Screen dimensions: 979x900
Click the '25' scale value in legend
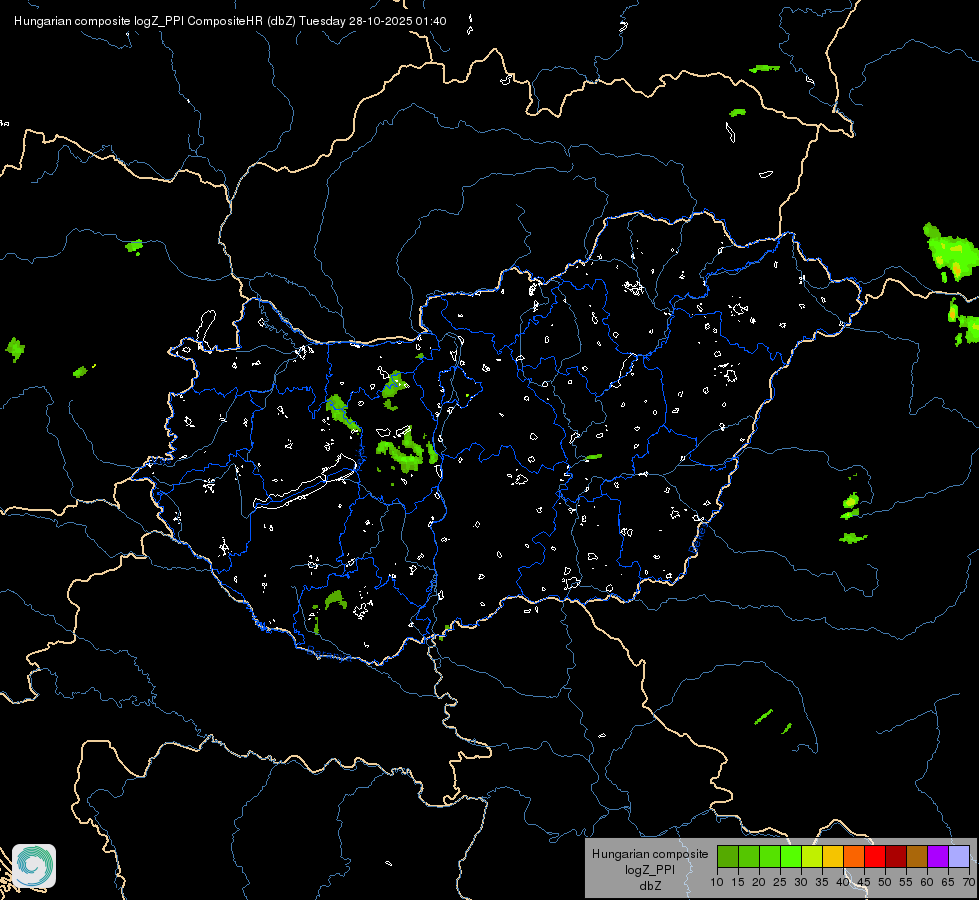click(x=780, y=883)
